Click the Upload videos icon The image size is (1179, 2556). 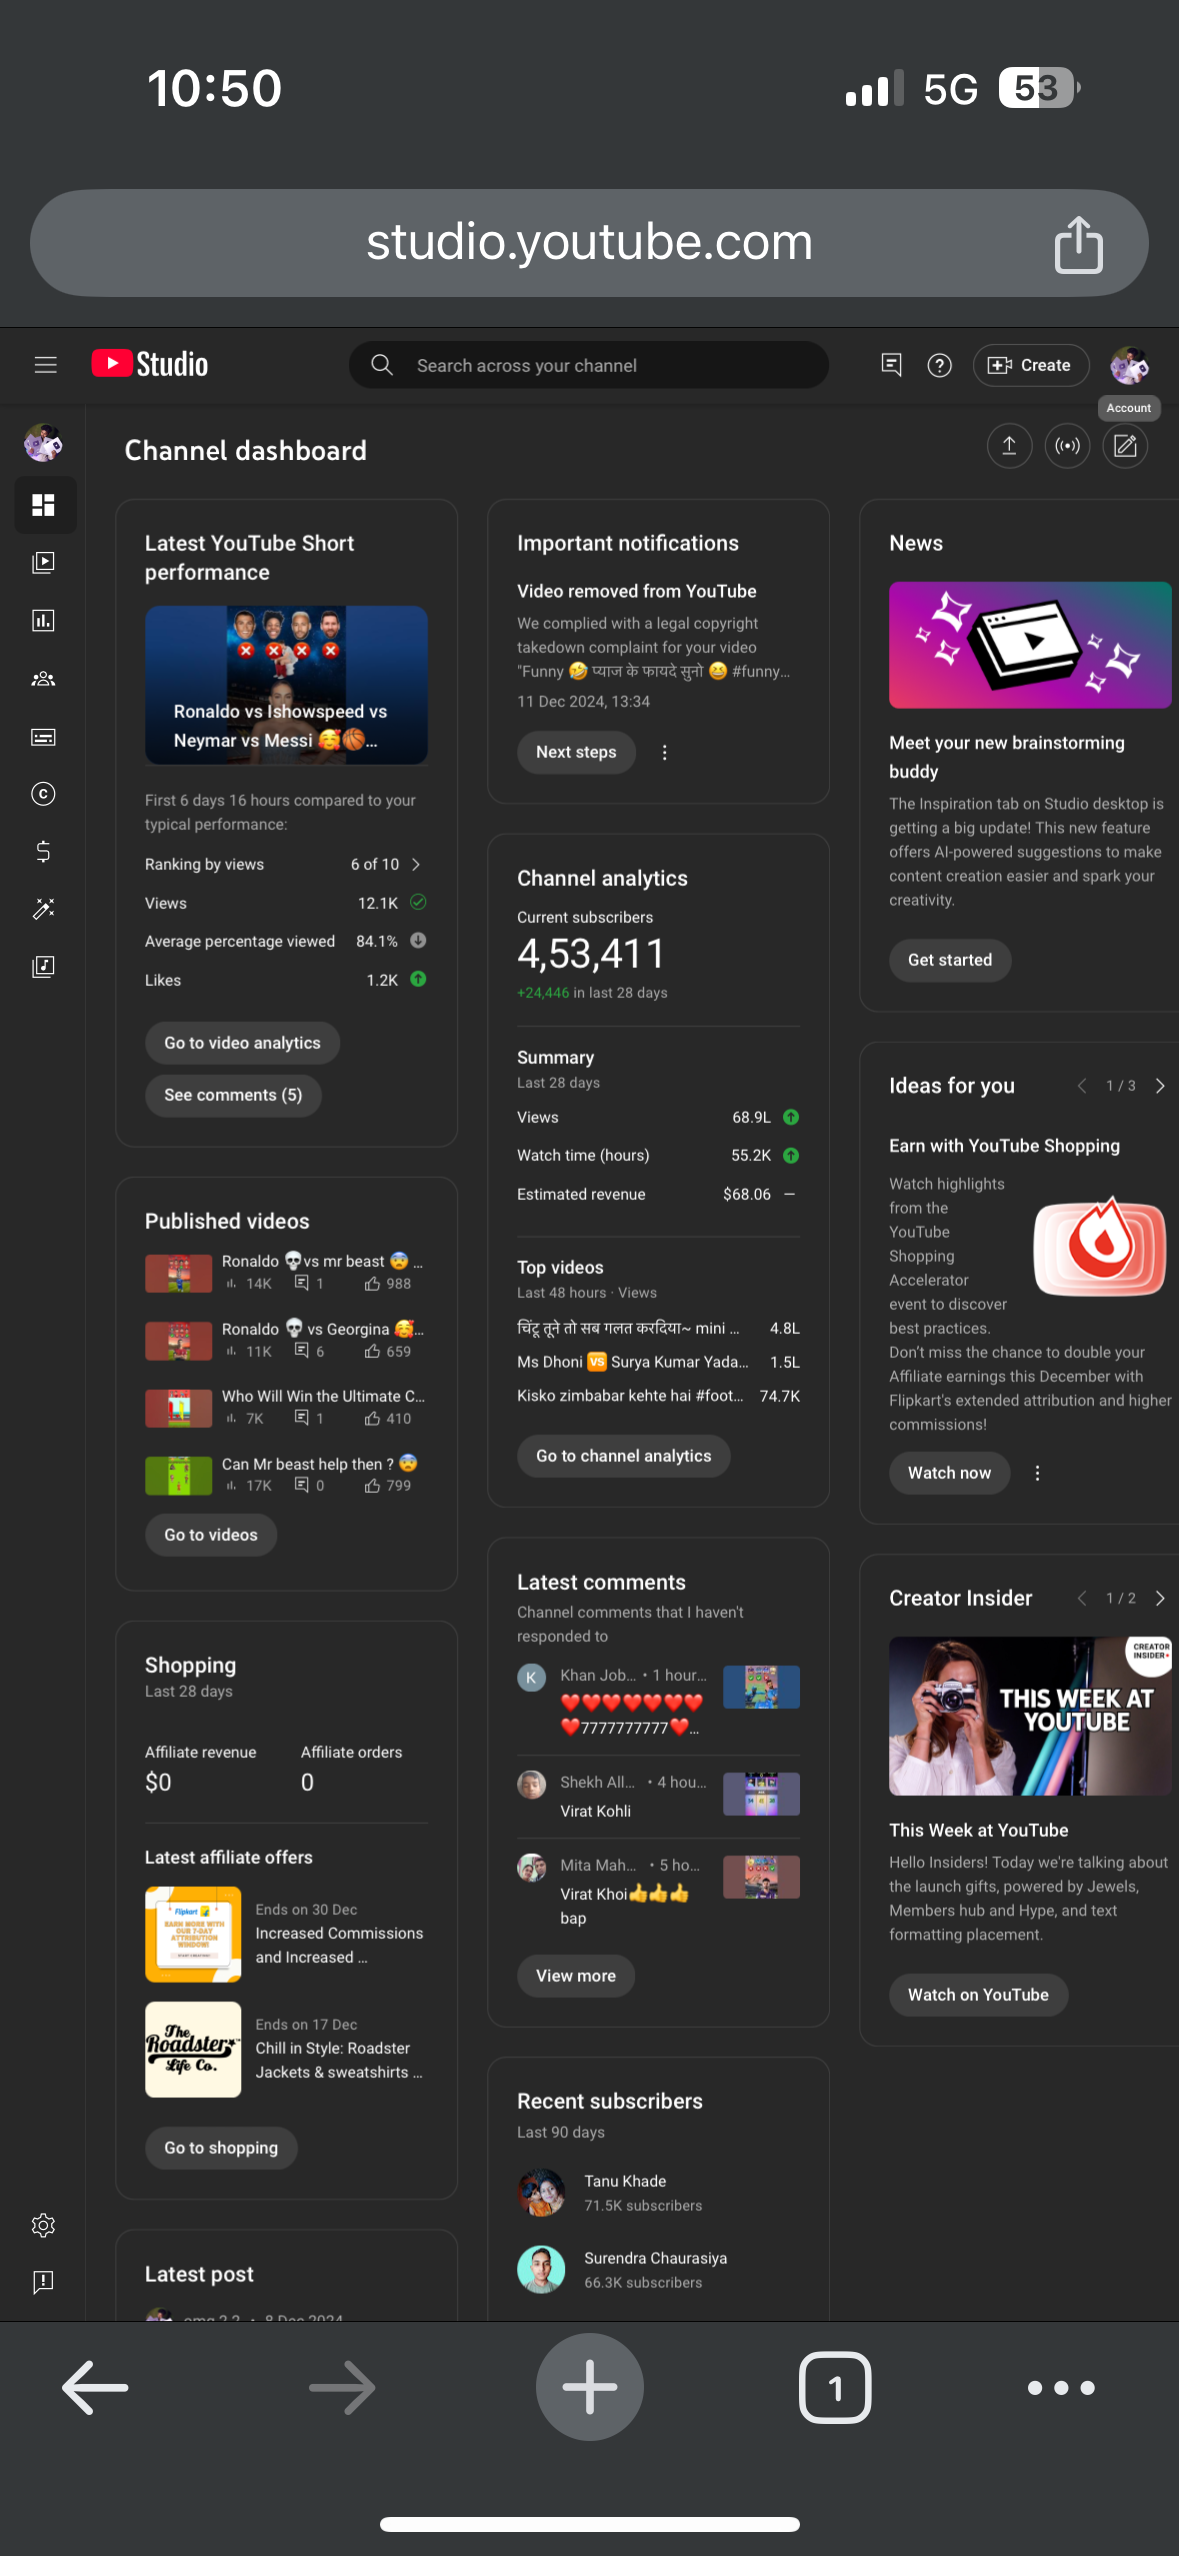(1009, 446)
